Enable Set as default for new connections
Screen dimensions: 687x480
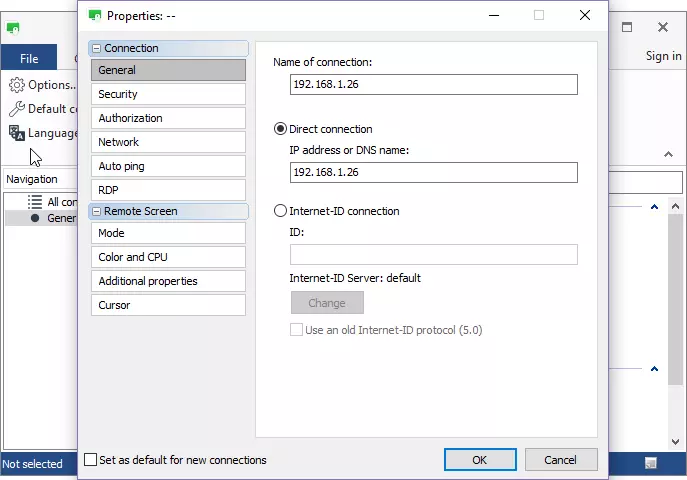click(x=91, y=460)
